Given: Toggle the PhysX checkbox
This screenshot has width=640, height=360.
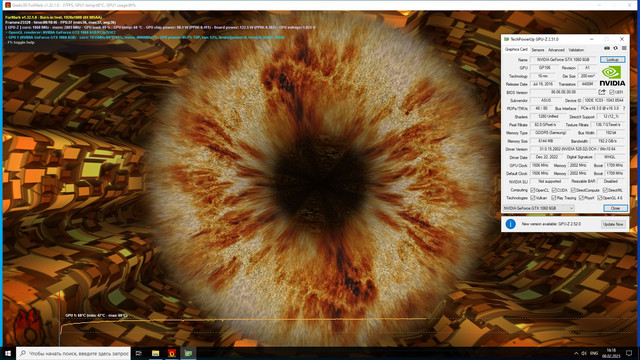Looking at the screenshot, I should coord(581,198).
